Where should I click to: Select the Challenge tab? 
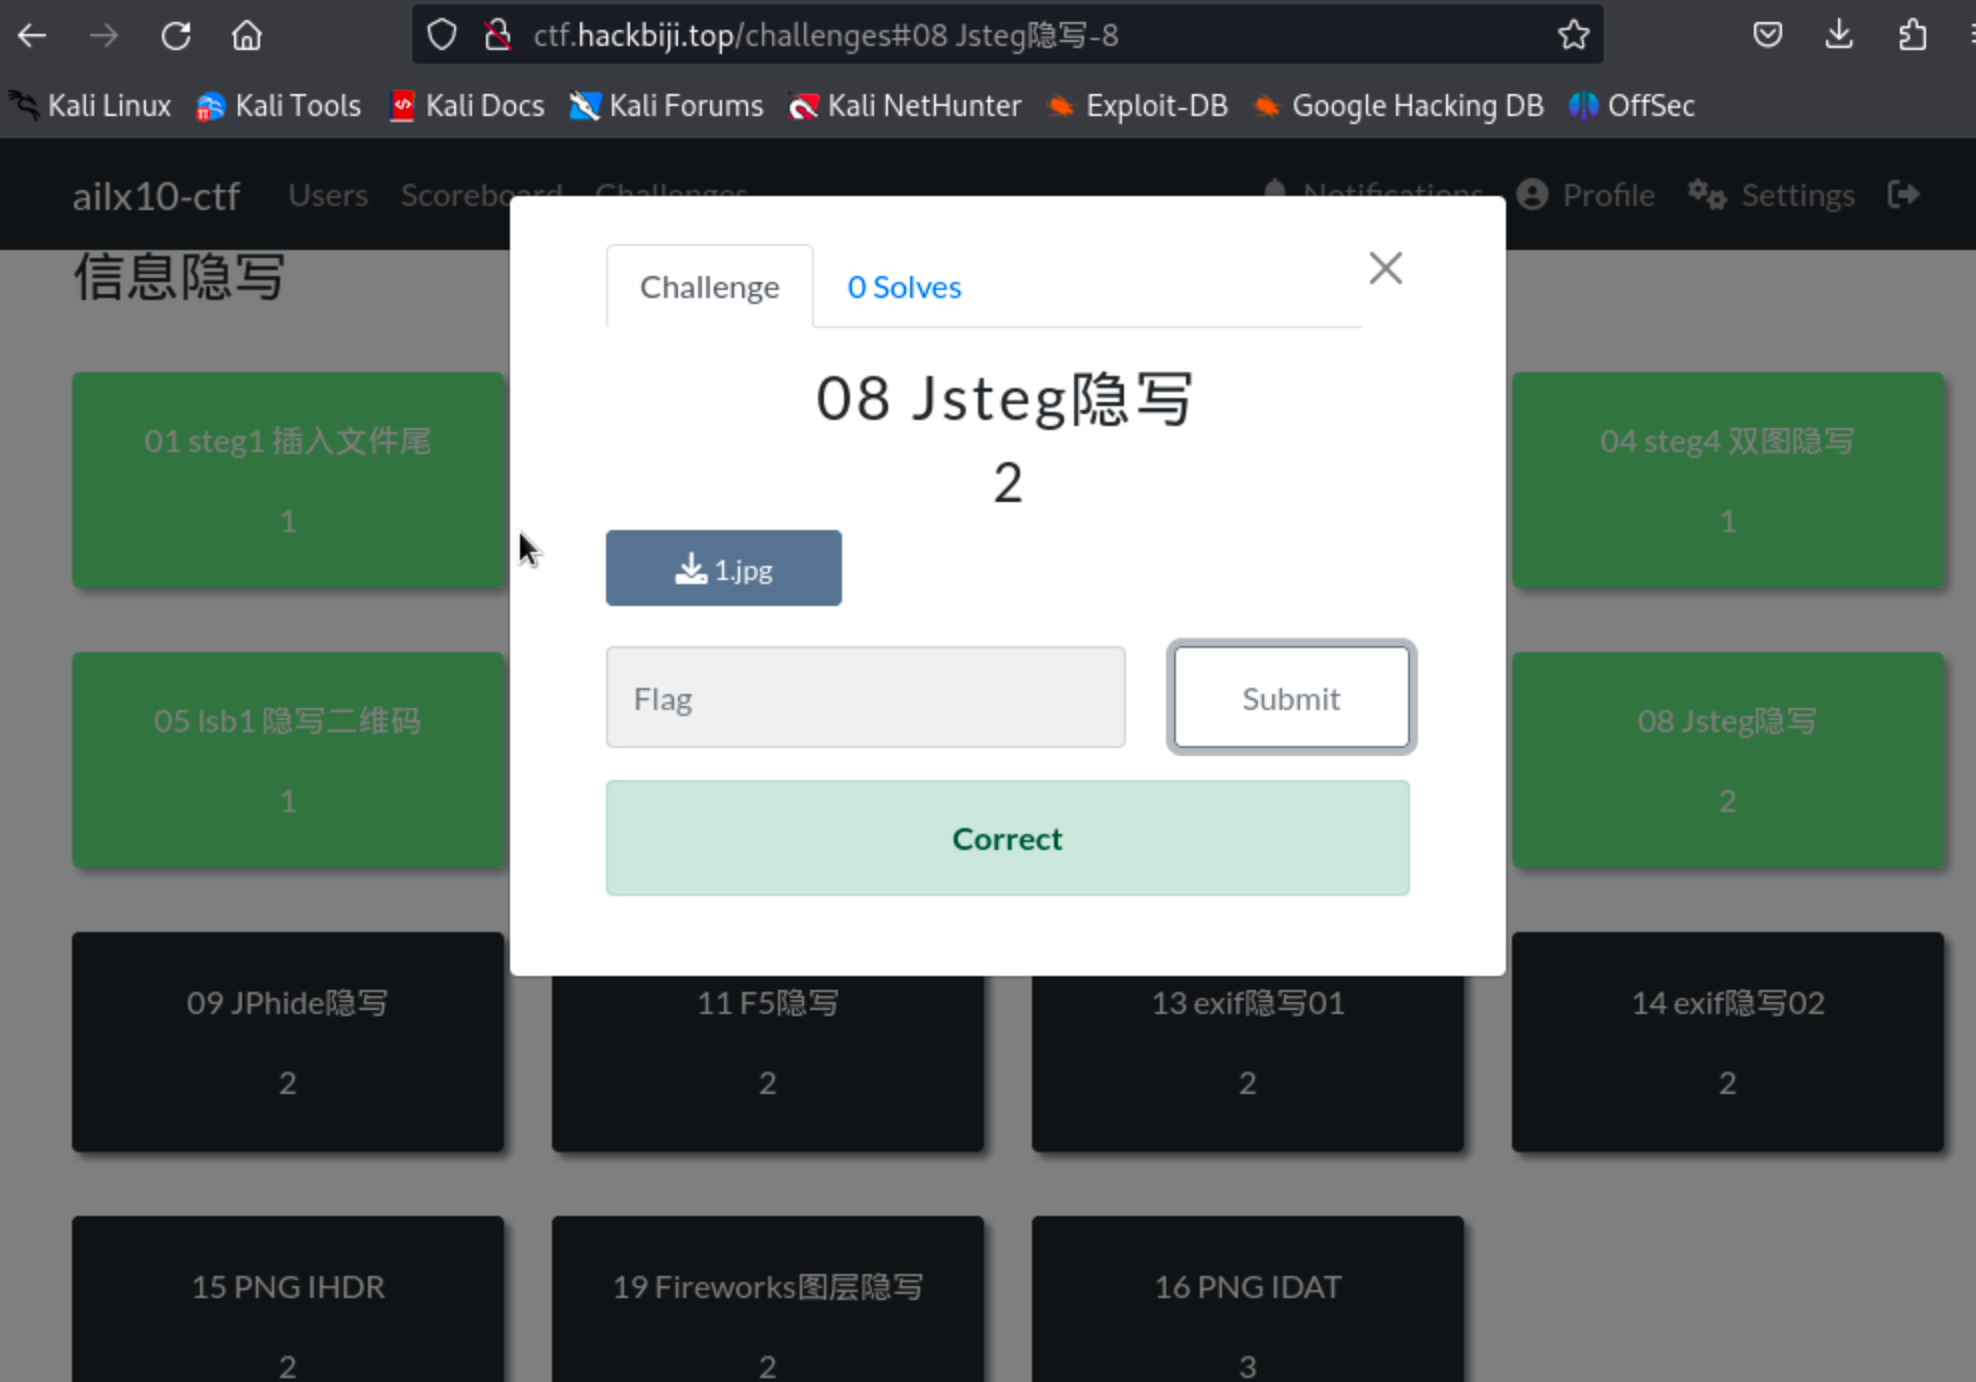tap(709, 287)
